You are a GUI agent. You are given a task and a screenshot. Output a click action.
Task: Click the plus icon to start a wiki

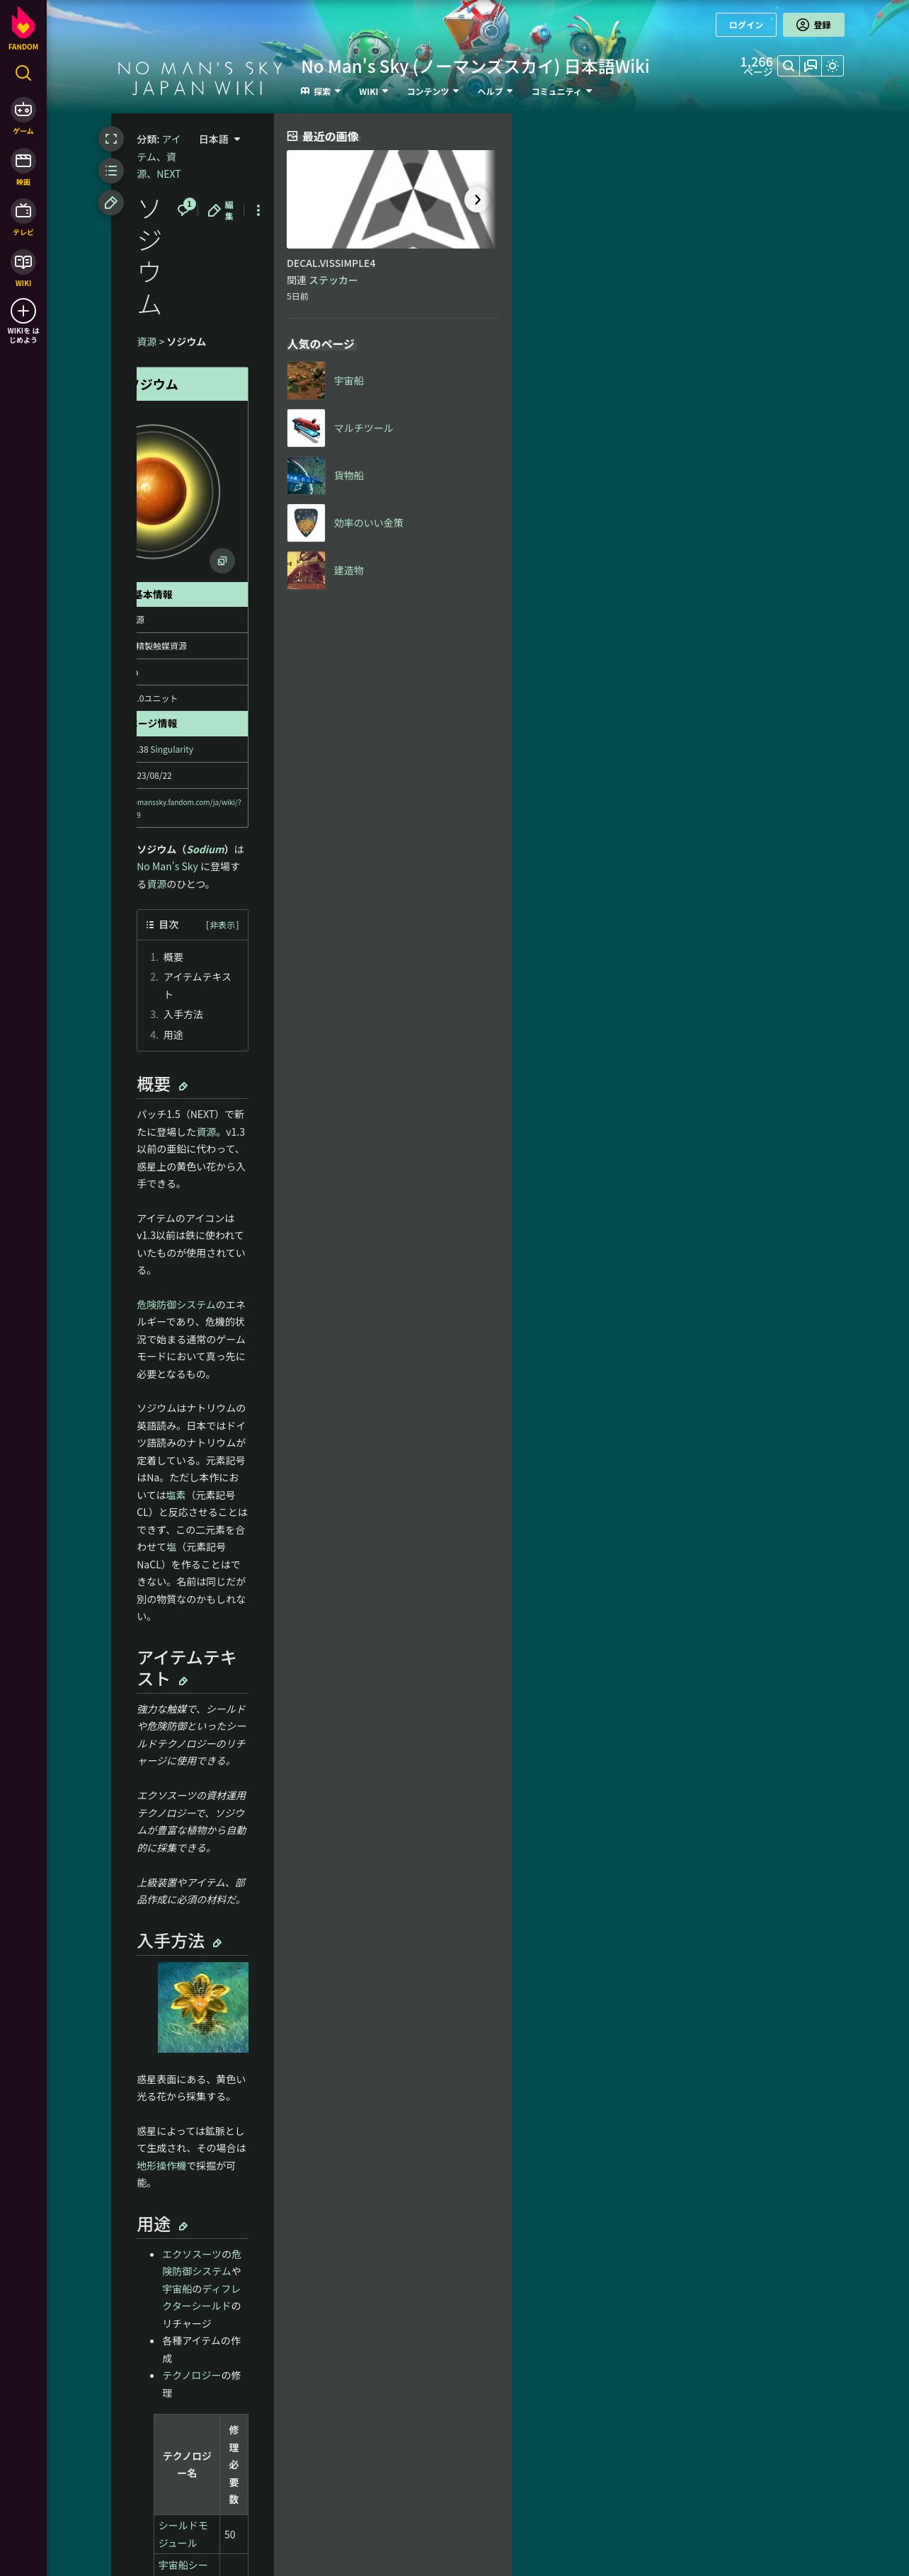coord(23,311)
